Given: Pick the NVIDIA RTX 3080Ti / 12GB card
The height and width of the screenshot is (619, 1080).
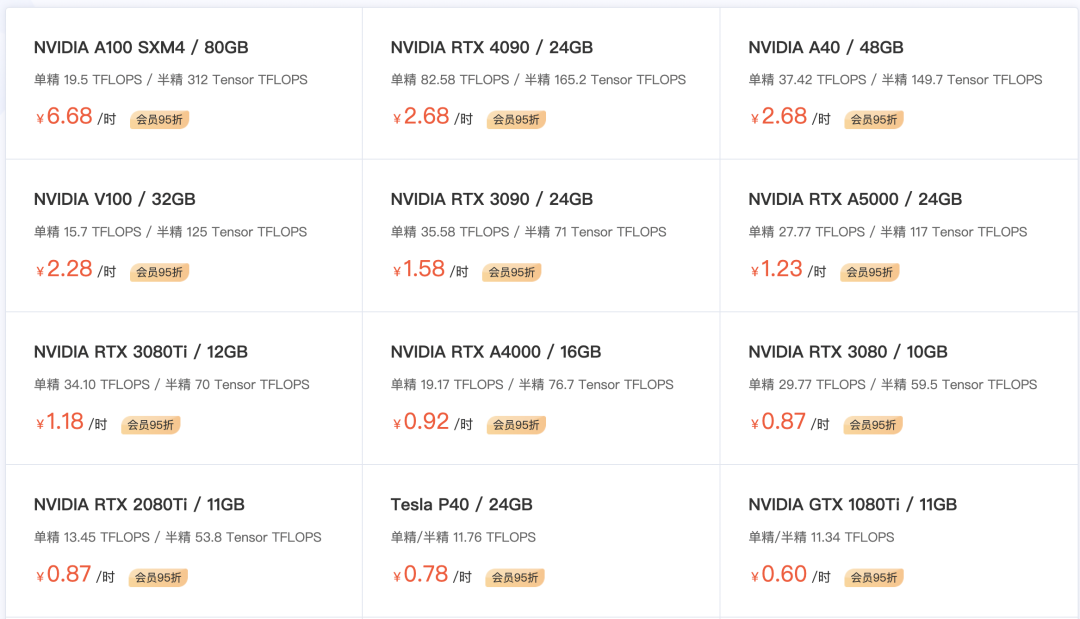Looking at the screenshot, I should [x=141, y=352].
